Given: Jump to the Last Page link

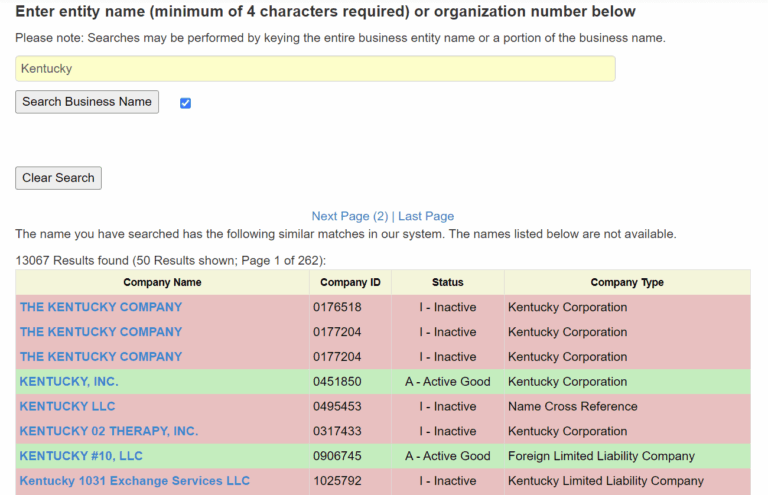Looking at the screenshot, I should [426, 216].
